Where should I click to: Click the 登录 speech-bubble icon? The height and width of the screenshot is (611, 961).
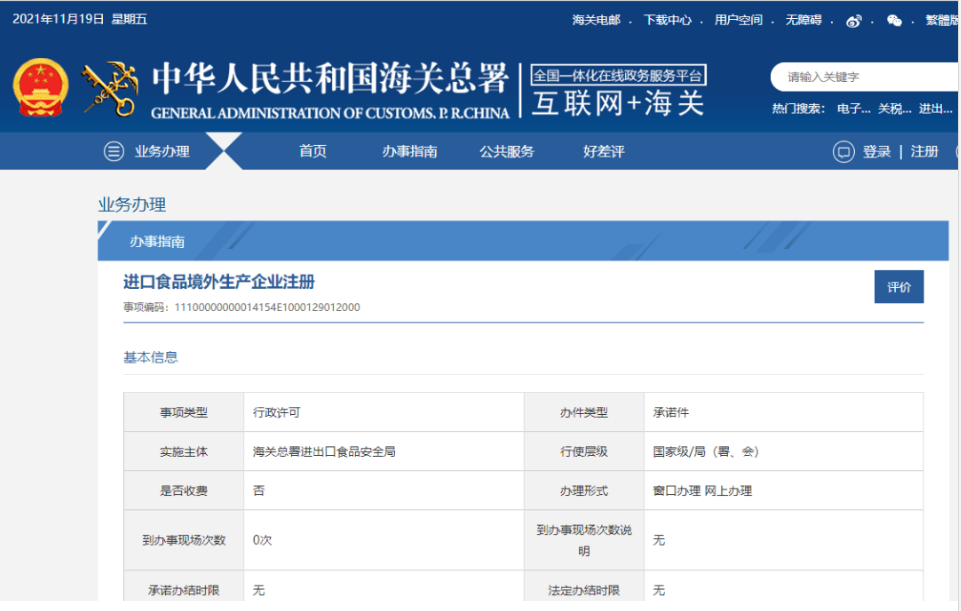tap(846, 151)
